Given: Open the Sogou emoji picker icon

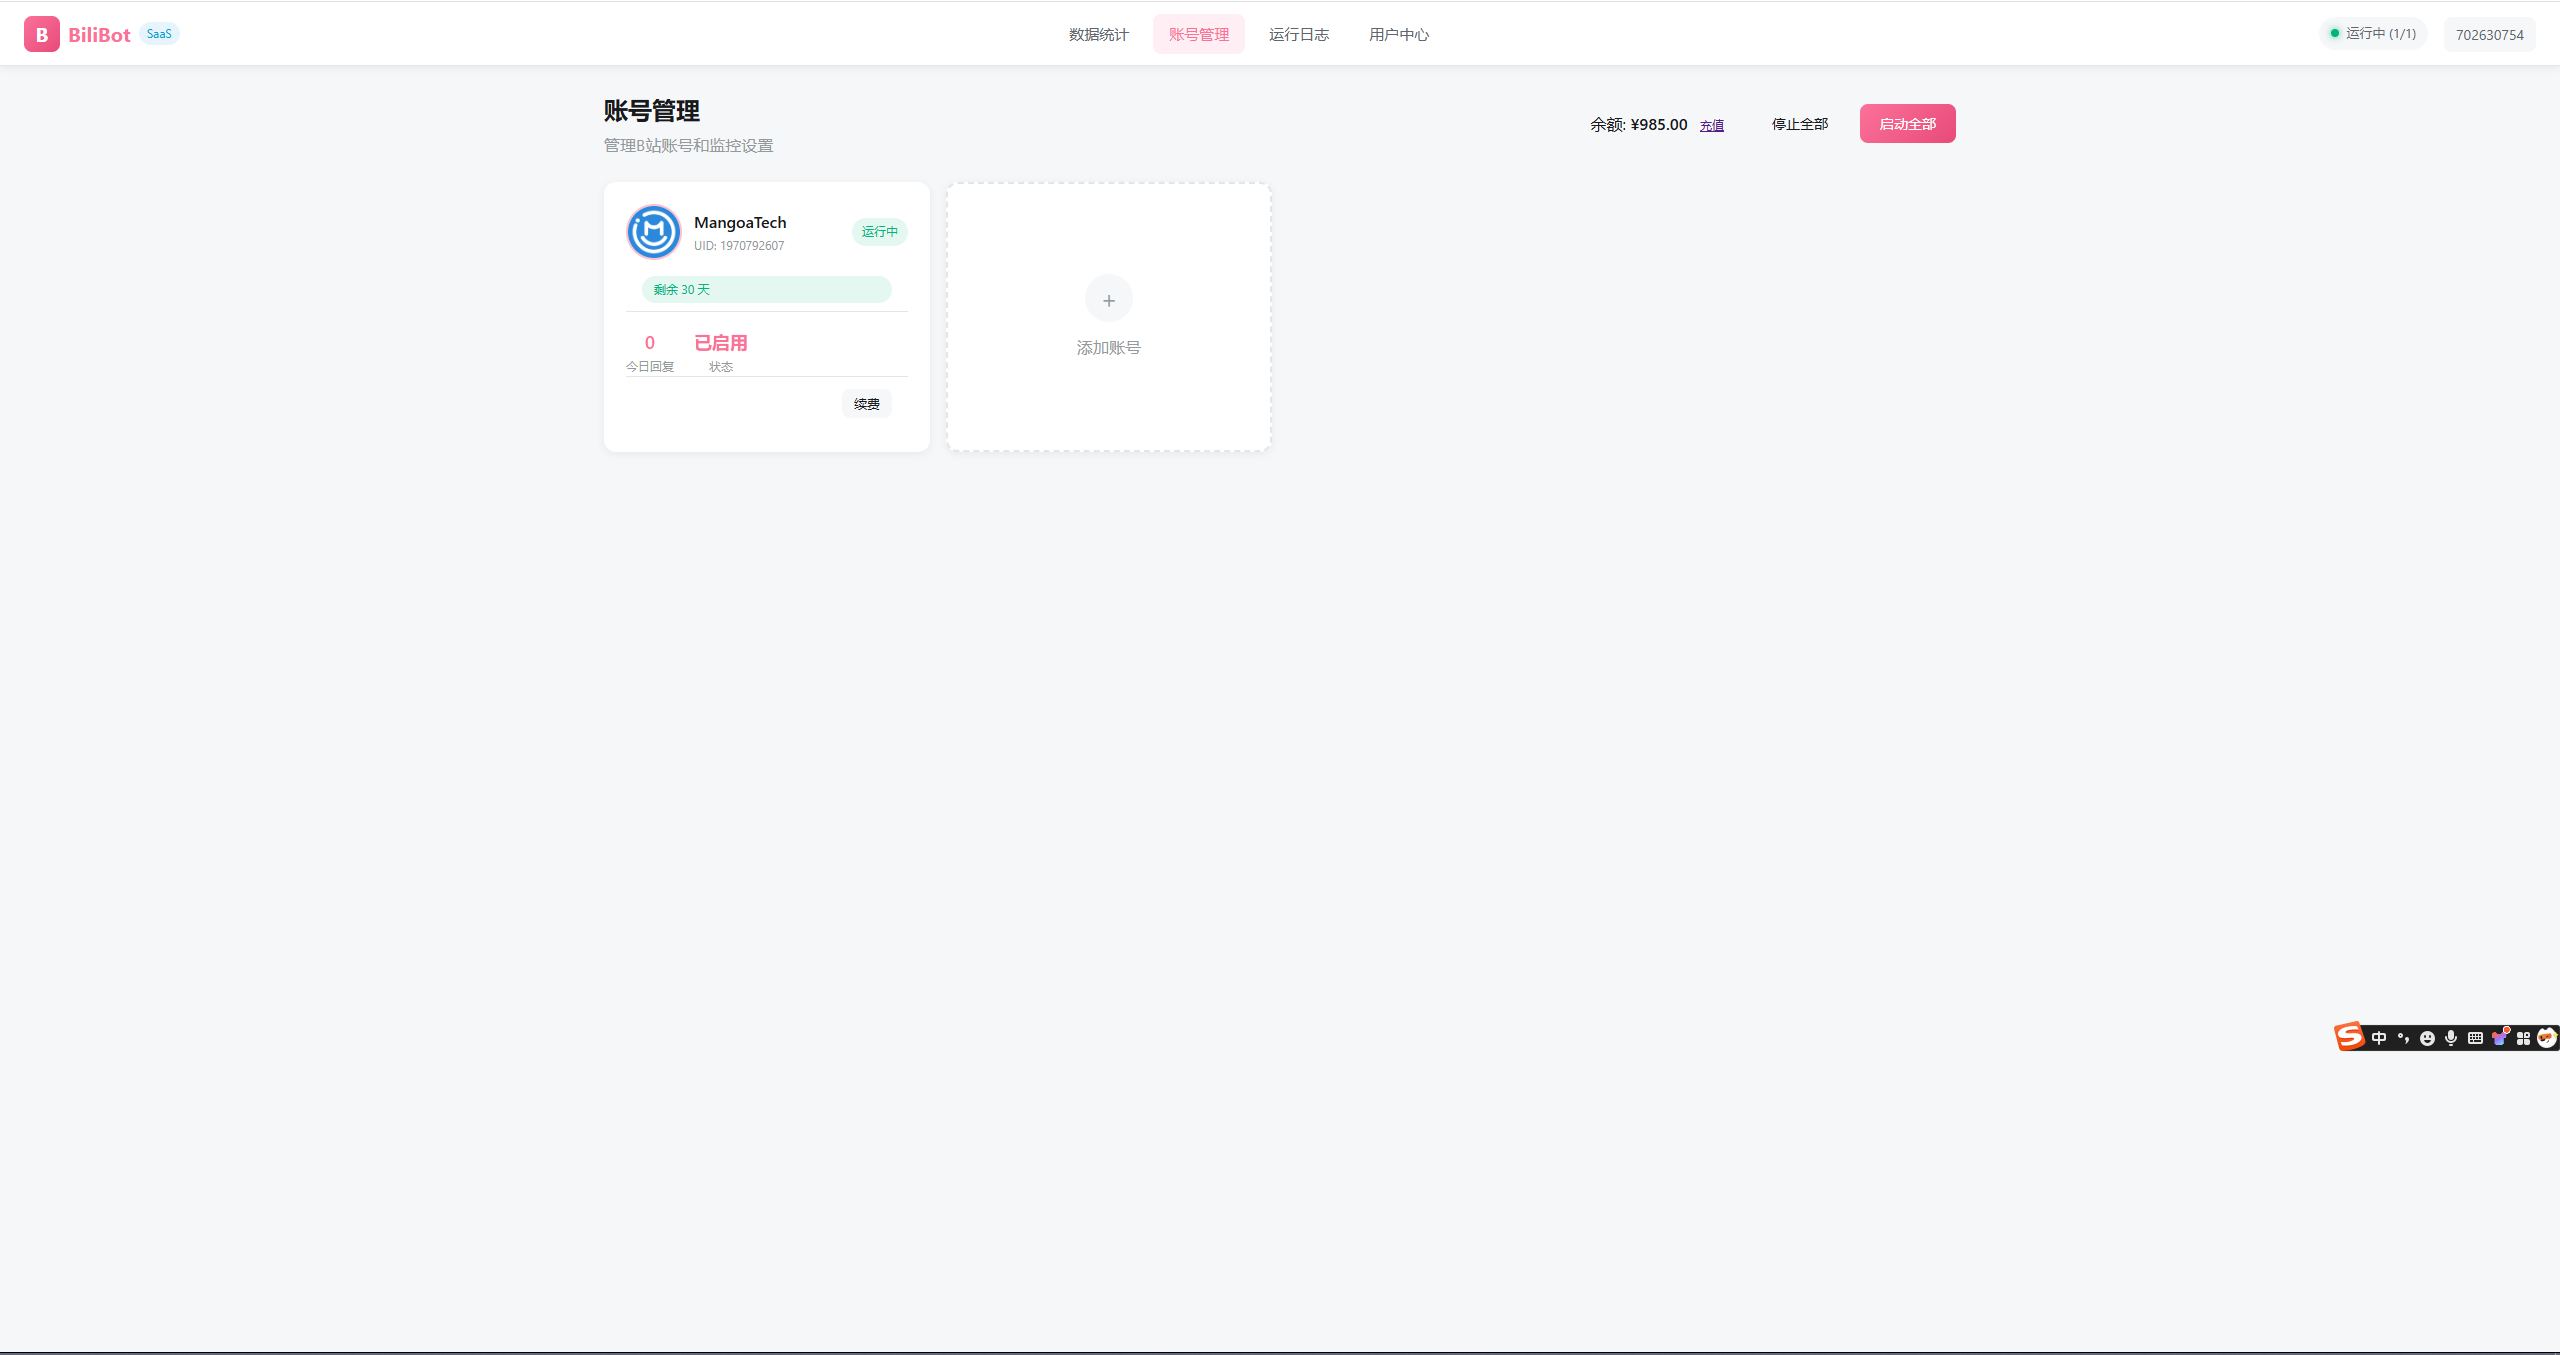Looking at the screenshot, I should pyautogui.click(x=2427, y=1037).
